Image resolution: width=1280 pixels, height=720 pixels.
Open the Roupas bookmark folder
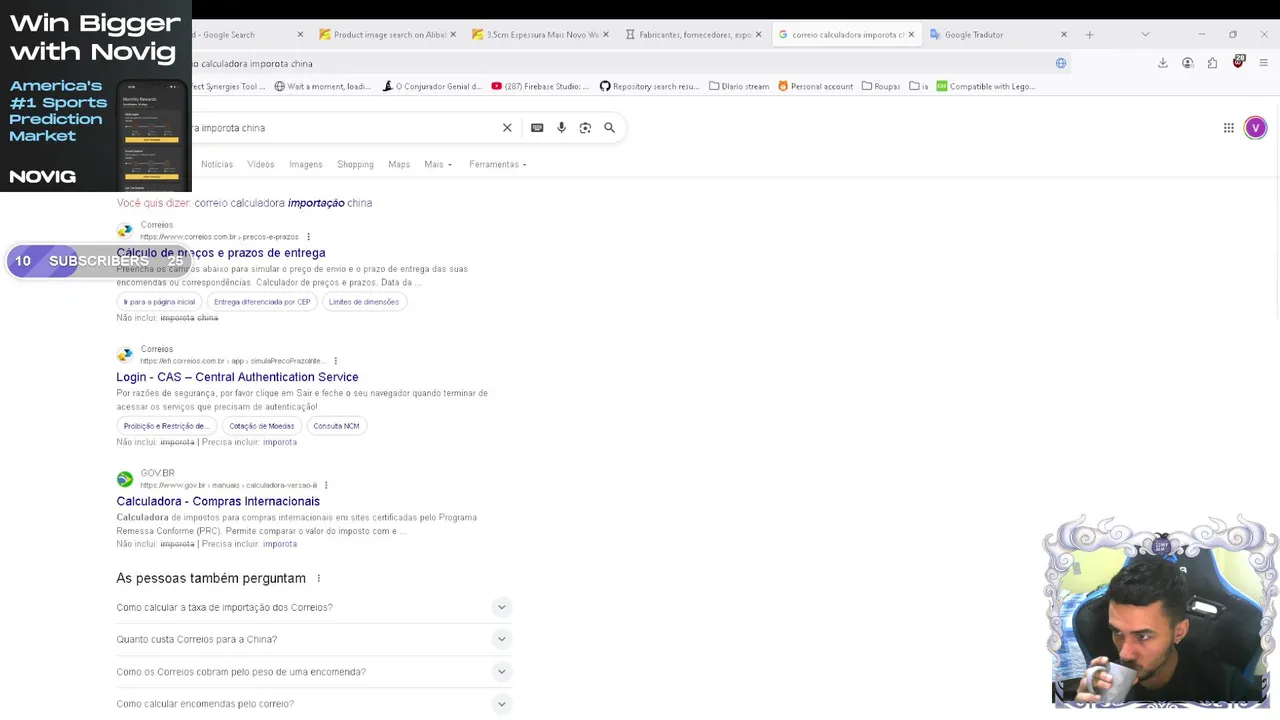pos(881,86)
